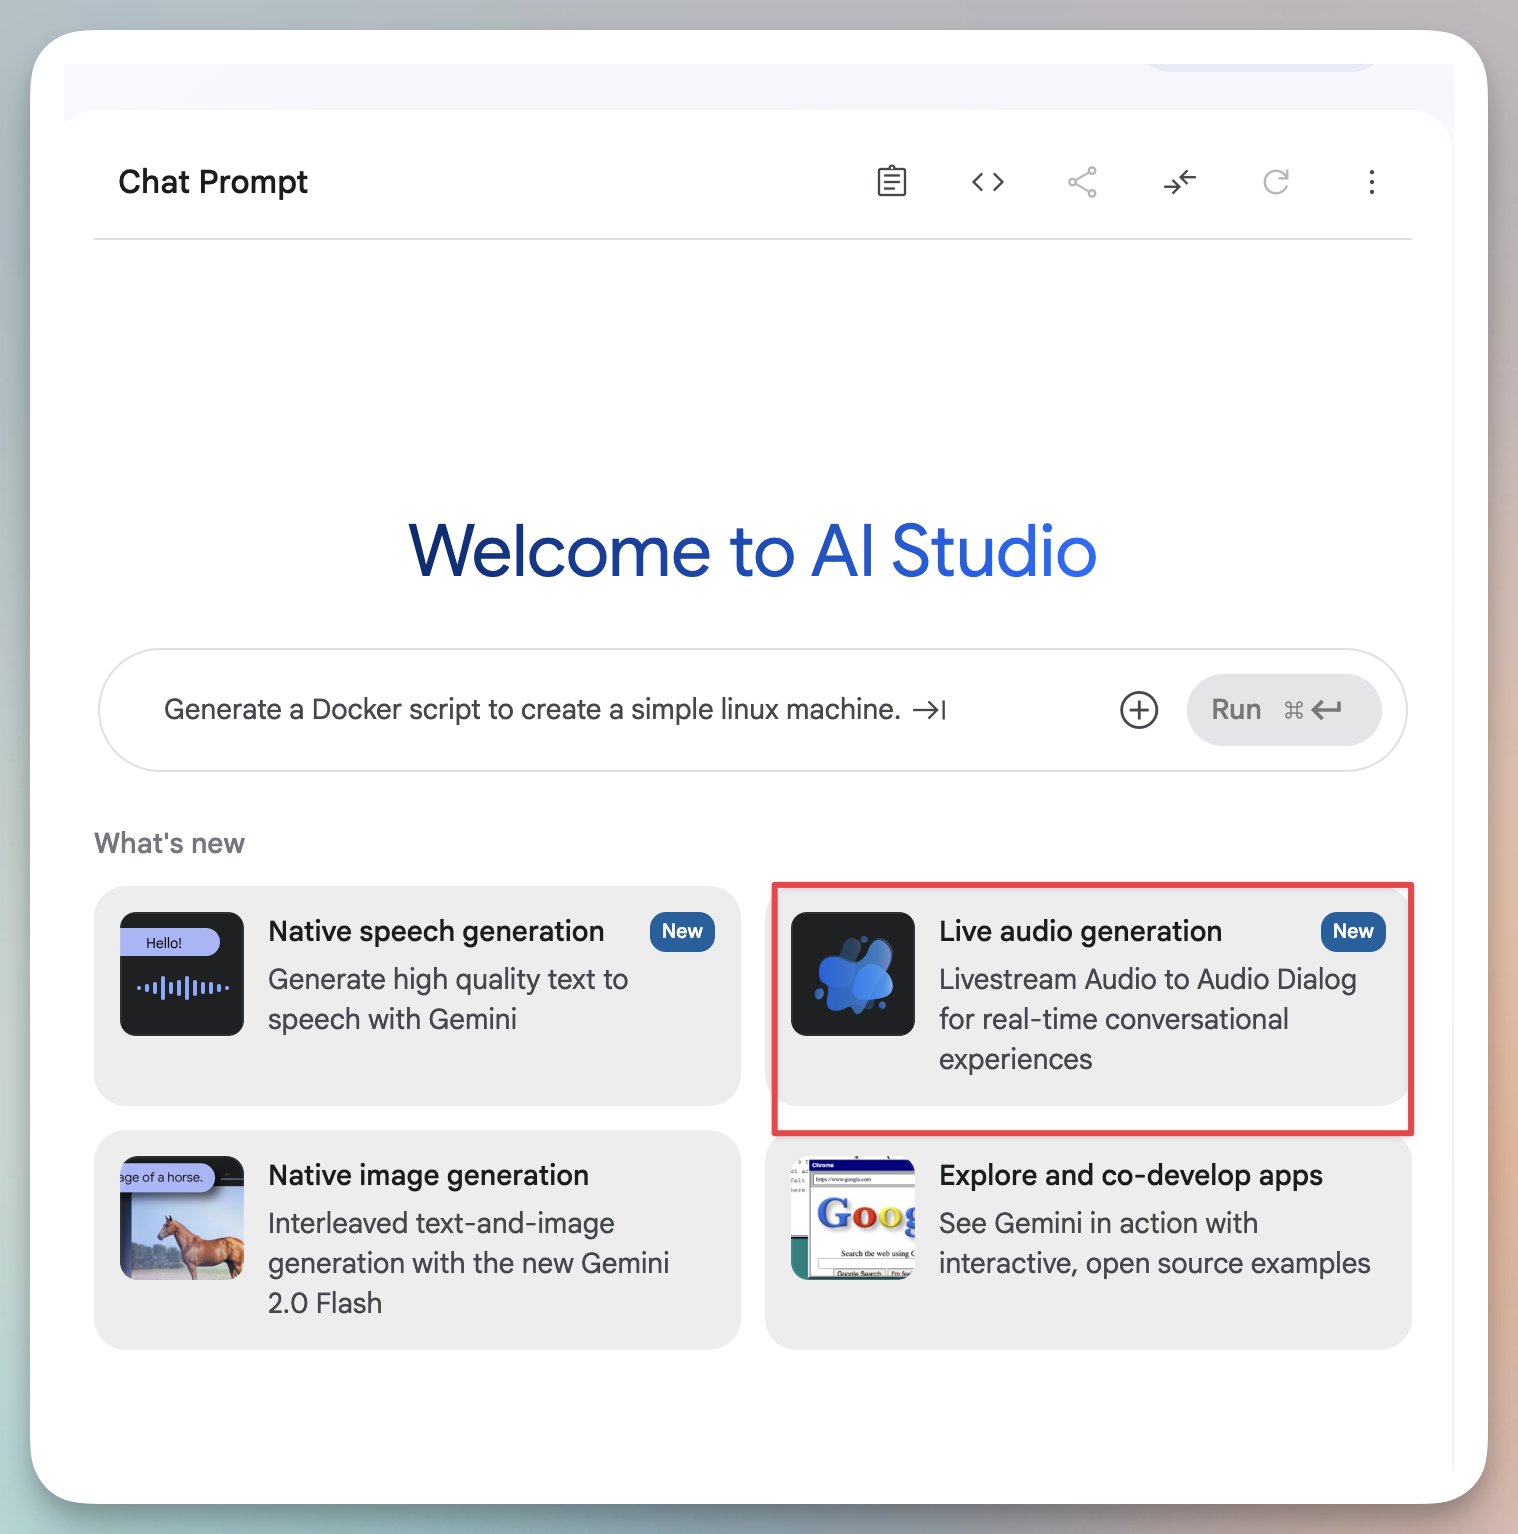
Task: Click the Hello waveform thumbnail
Action: tap(182, 974)
